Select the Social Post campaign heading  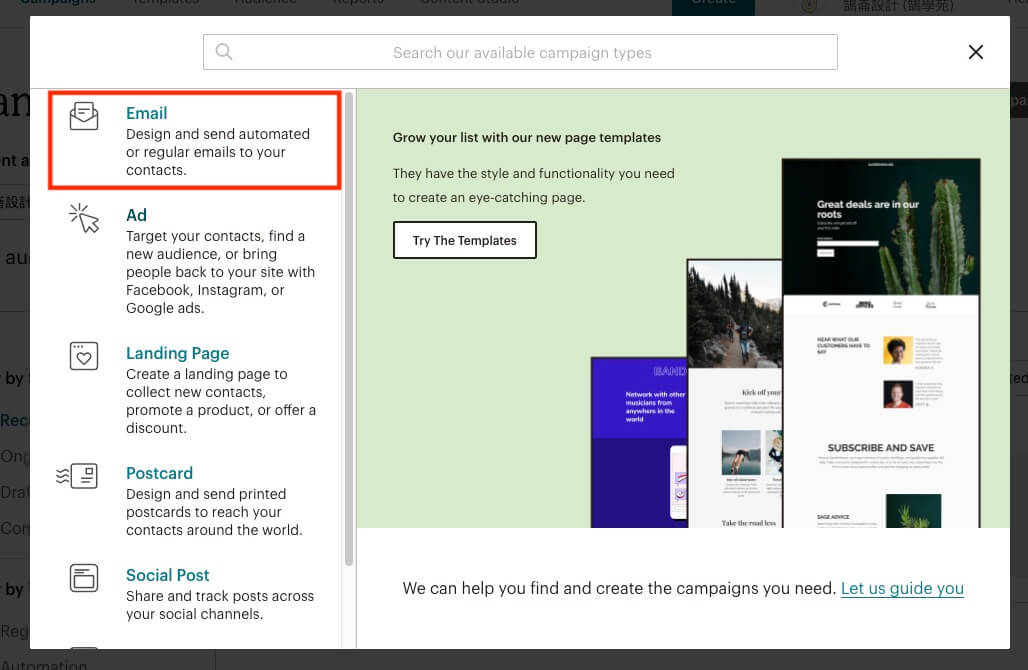tap(167, 575)
